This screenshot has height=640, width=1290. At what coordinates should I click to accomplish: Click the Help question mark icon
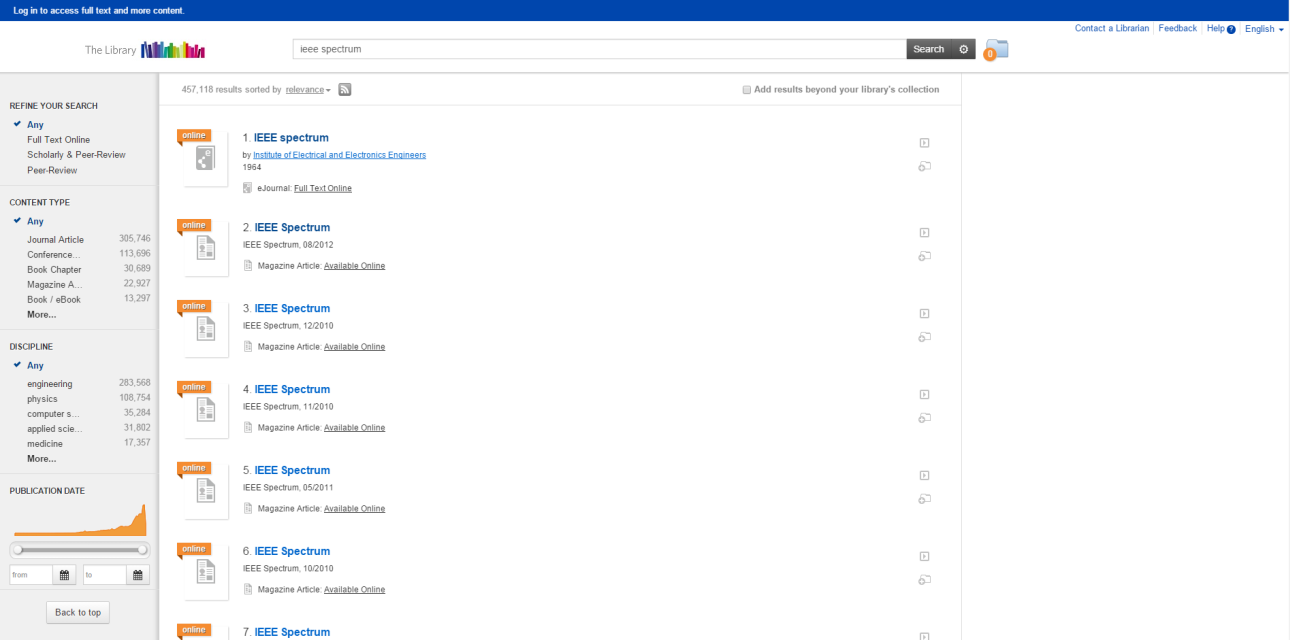tap(1231, 29)
